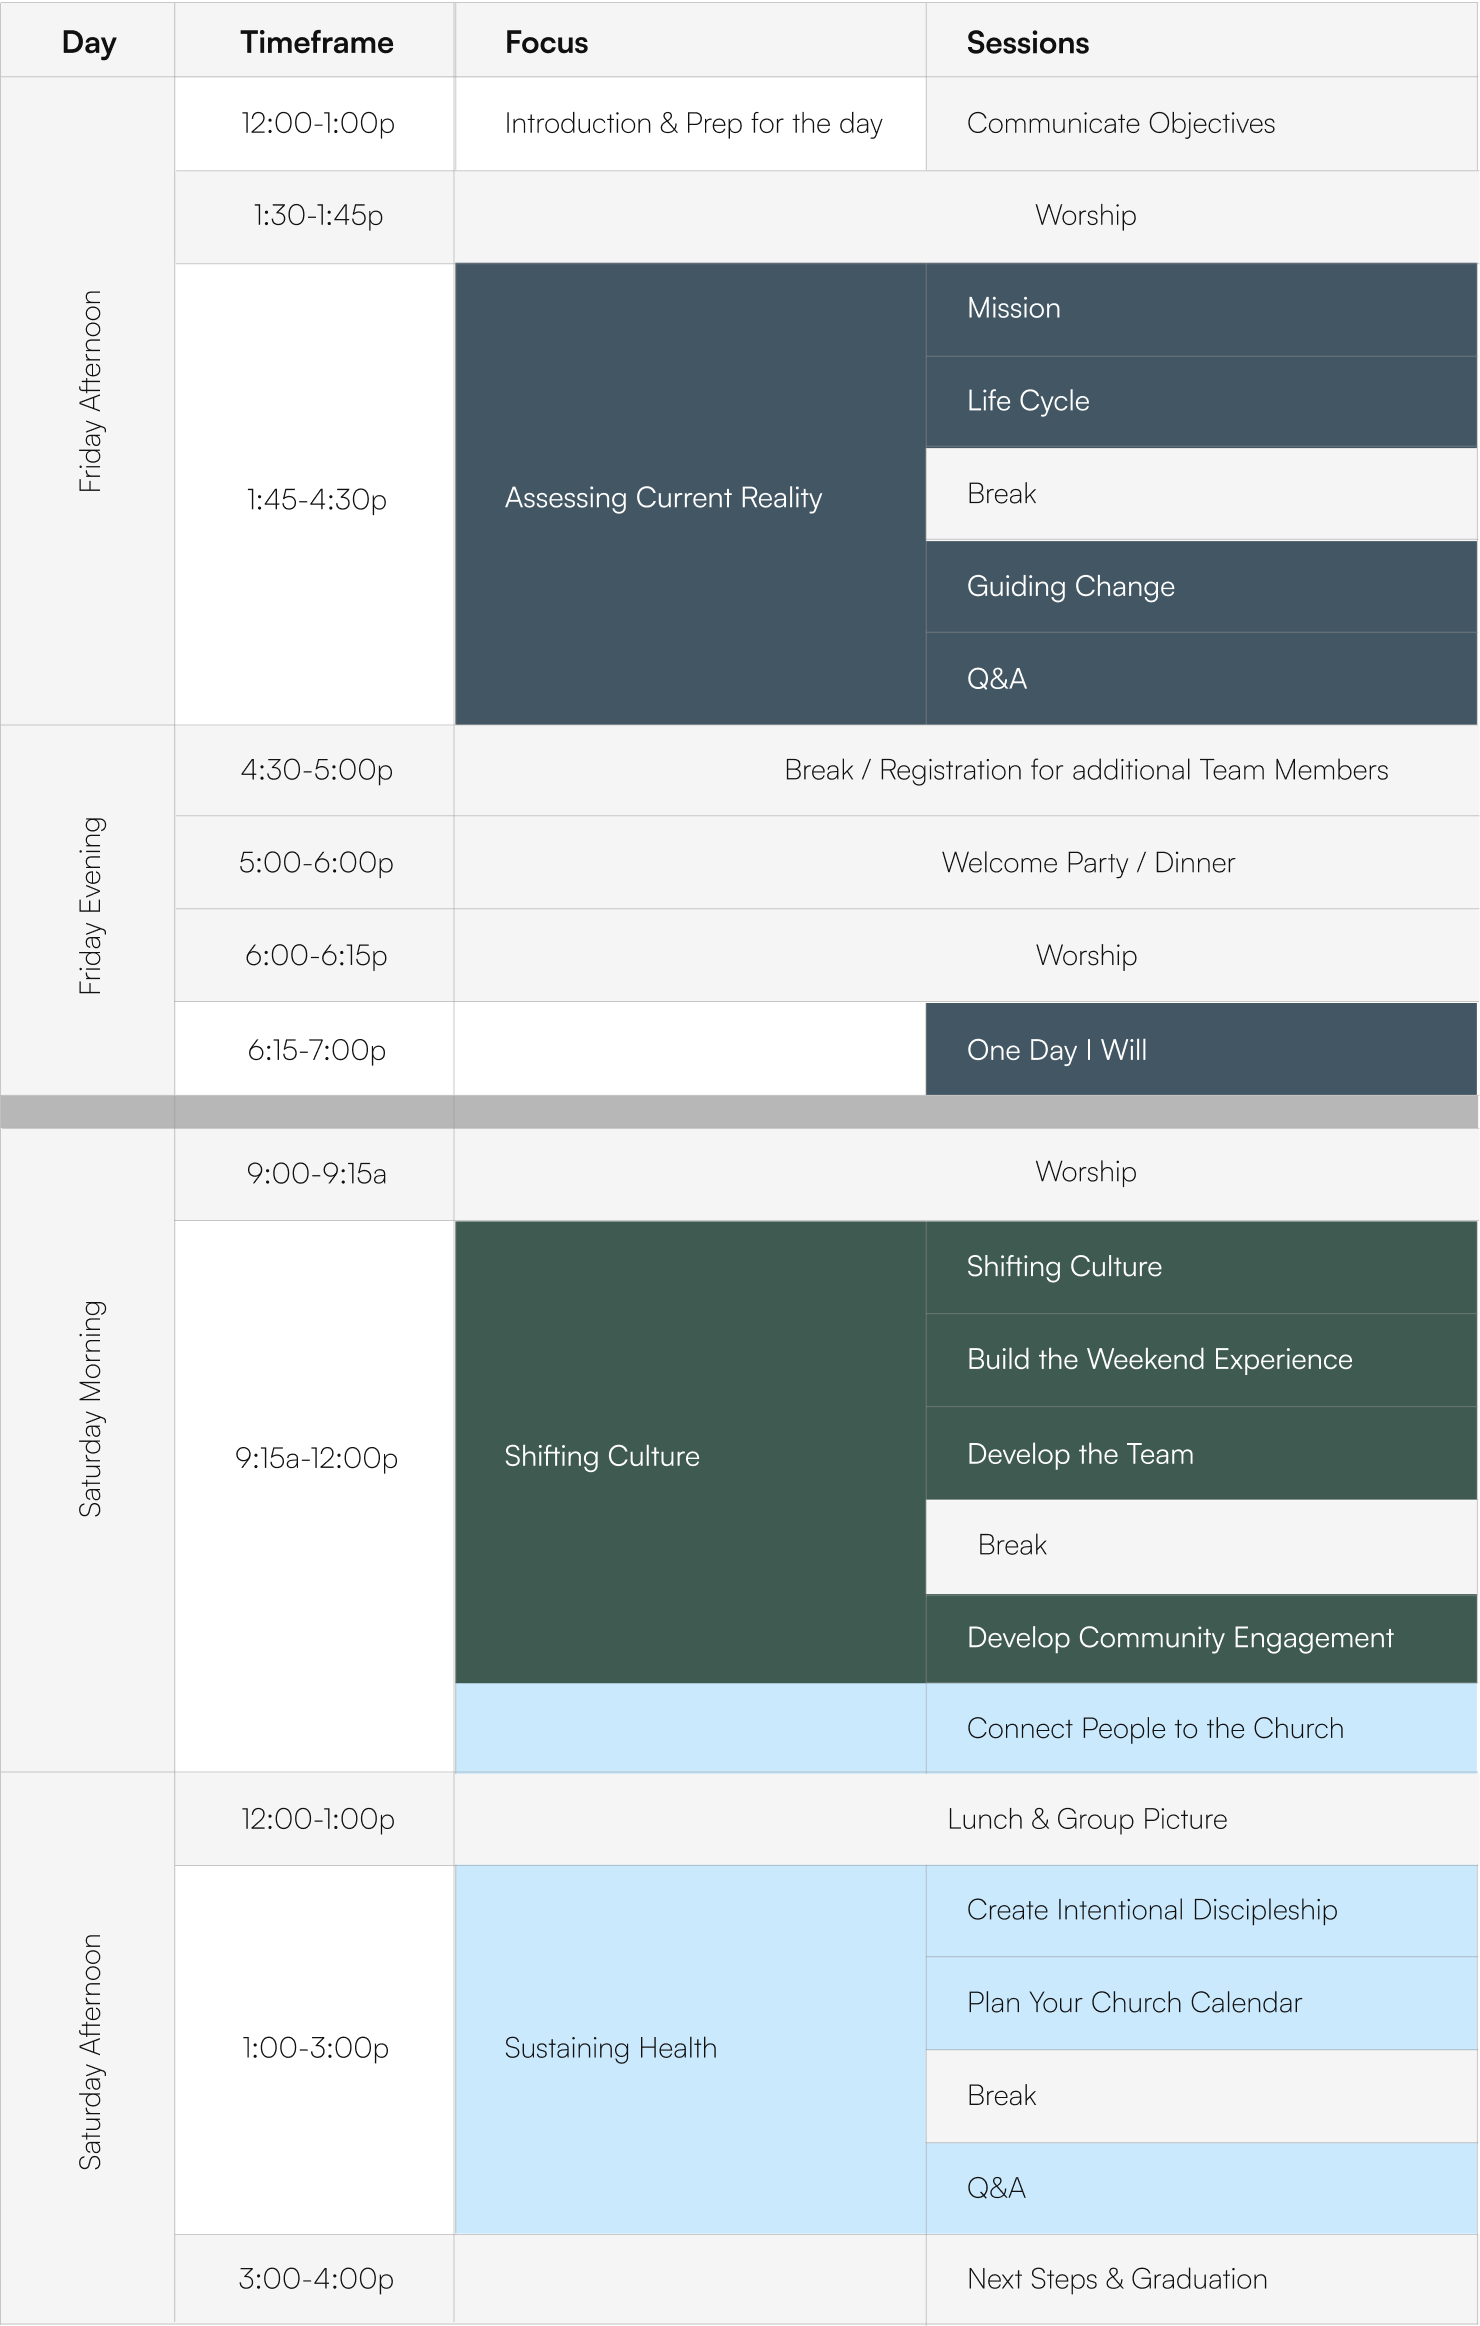Select the Mission session block
1480x2326 pixels.
point(1202,309)
